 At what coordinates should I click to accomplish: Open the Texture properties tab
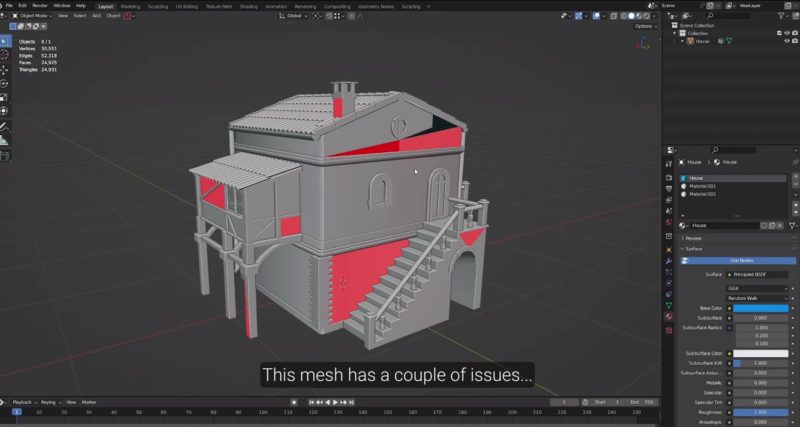(669, 331)
